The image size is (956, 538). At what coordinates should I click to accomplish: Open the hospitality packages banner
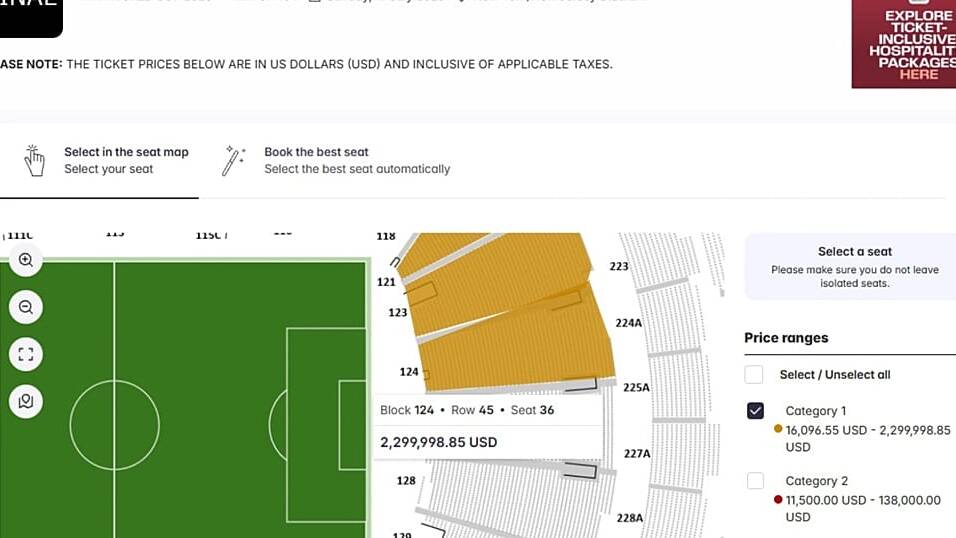tap(903, 44)
